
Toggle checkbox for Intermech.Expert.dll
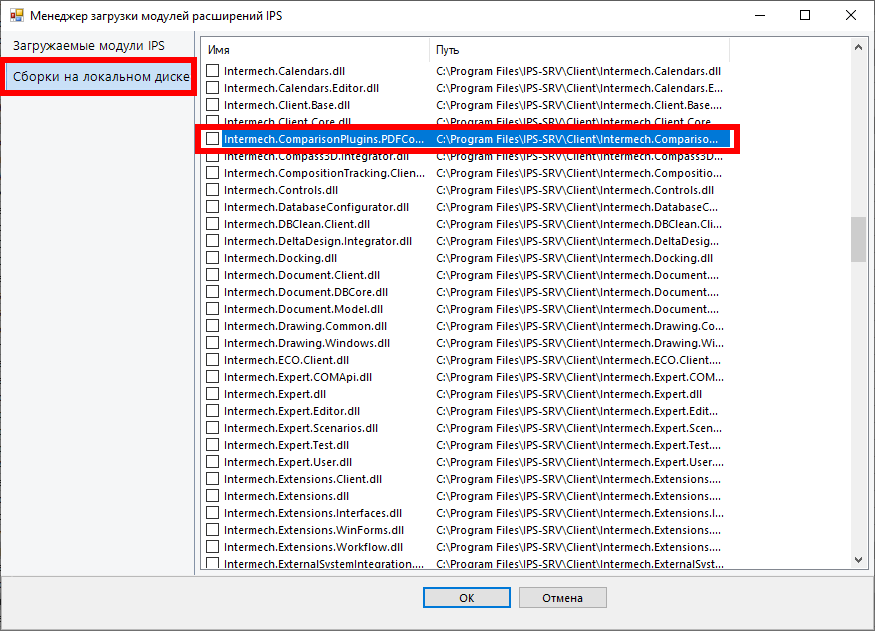(212, 394)
